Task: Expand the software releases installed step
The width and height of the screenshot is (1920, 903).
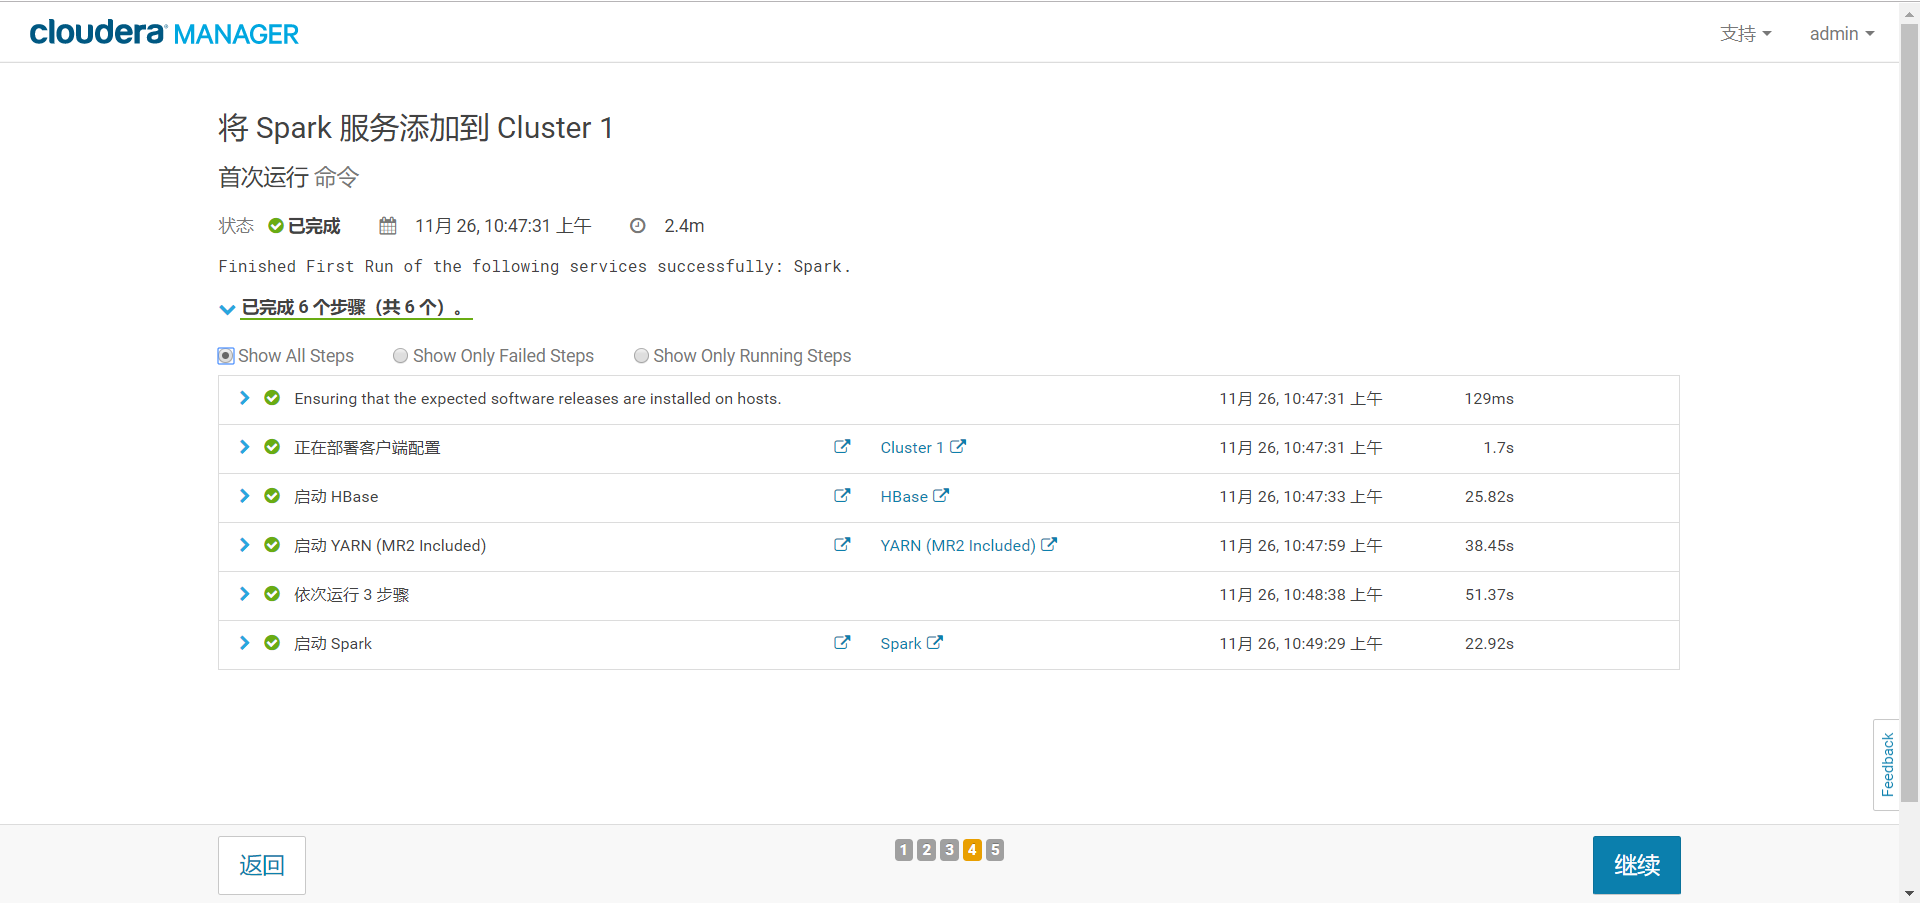Action: click(244, 398)
